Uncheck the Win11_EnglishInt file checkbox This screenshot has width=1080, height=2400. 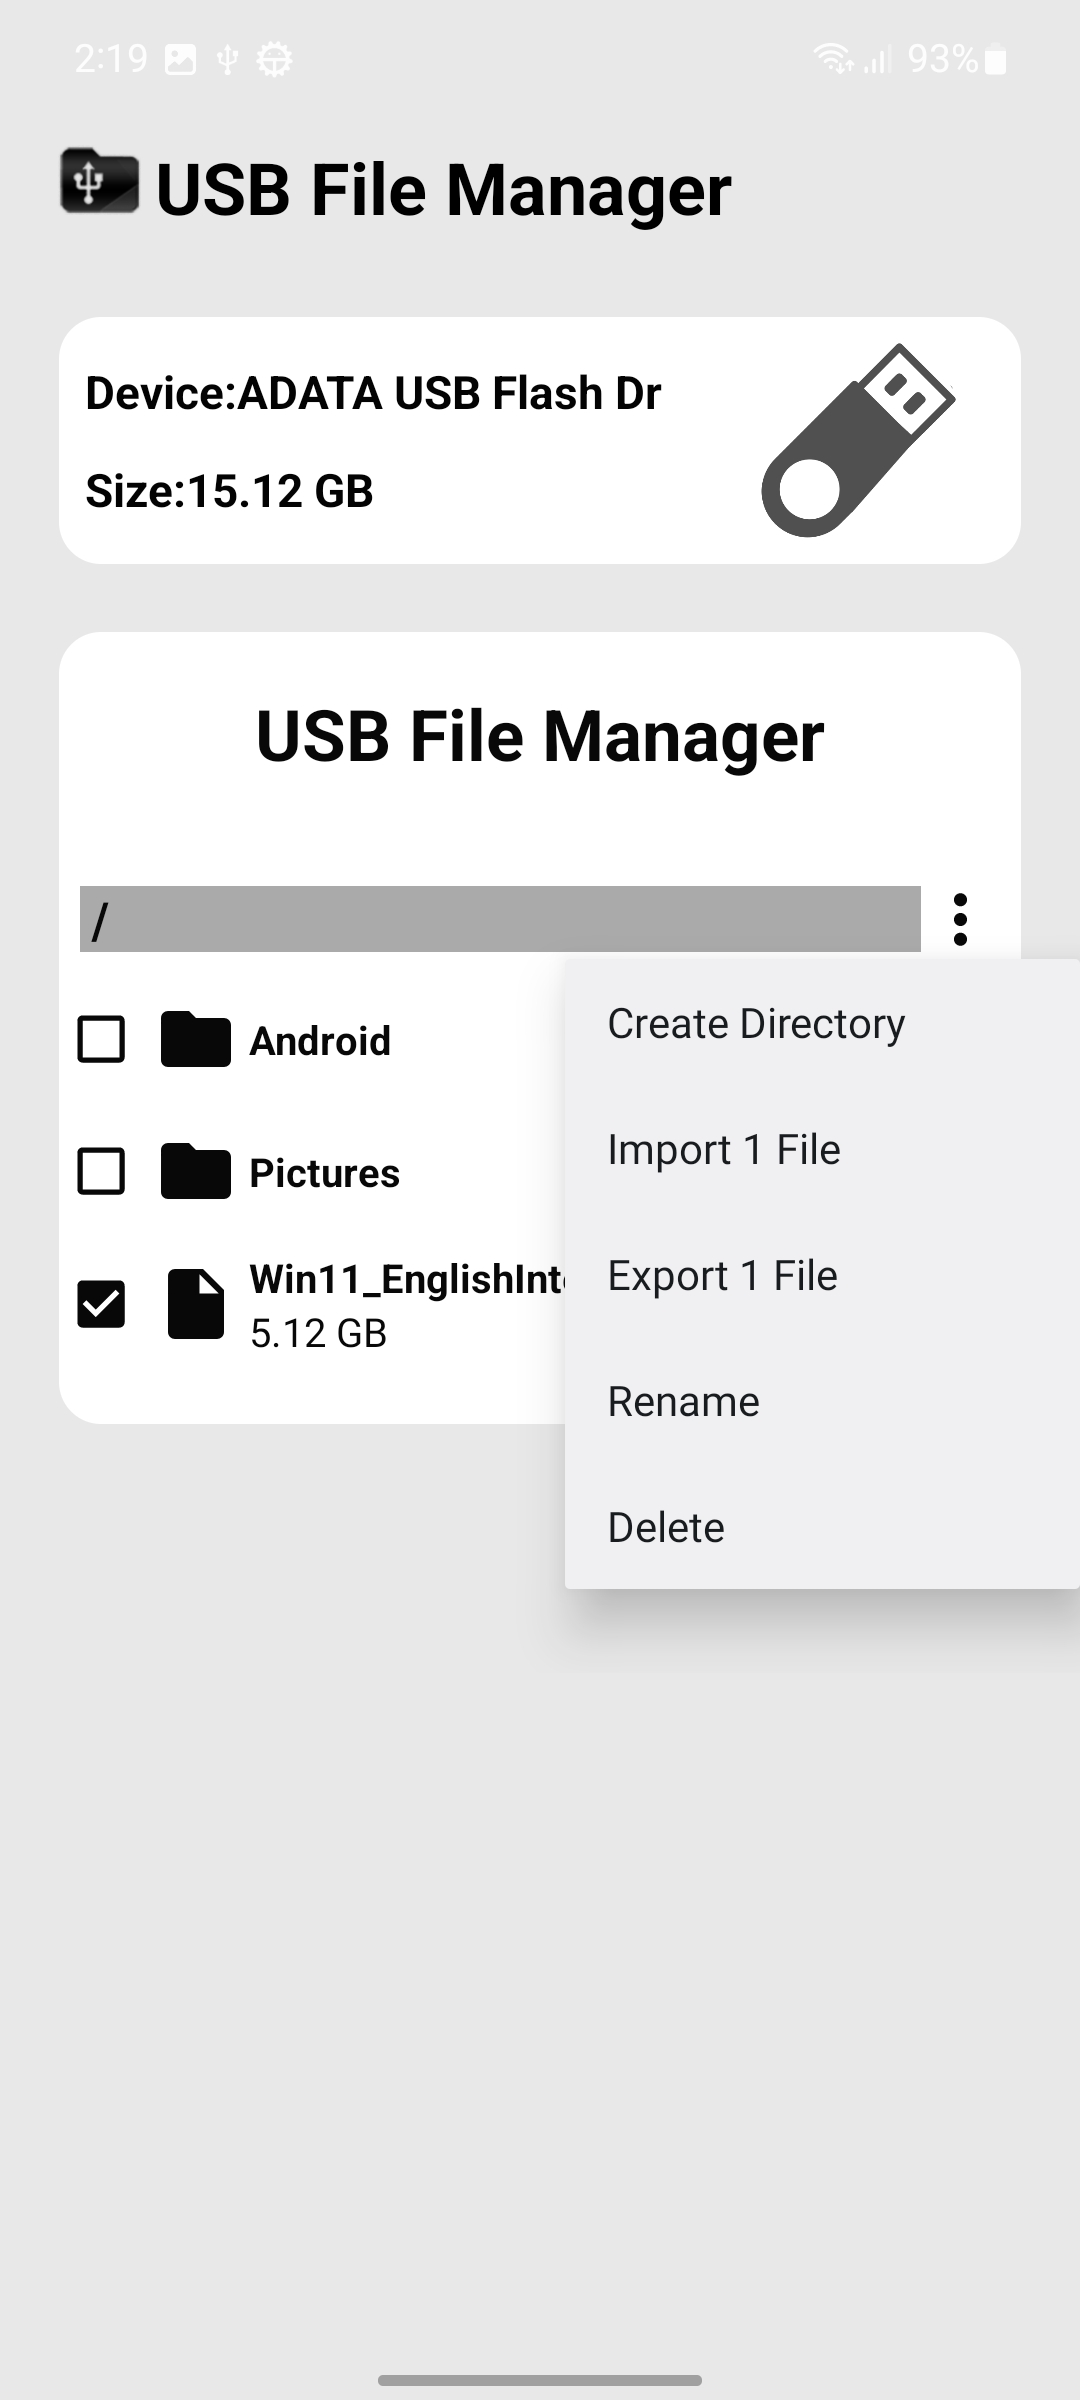pos(101,1304)
